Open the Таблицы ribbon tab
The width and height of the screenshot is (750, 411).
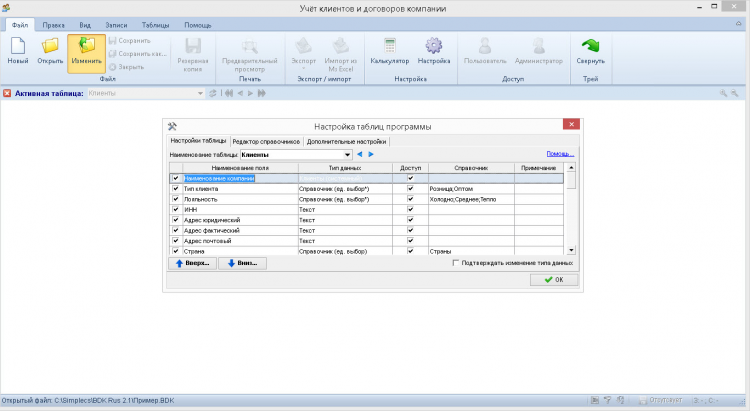click(x=155, y=23)
